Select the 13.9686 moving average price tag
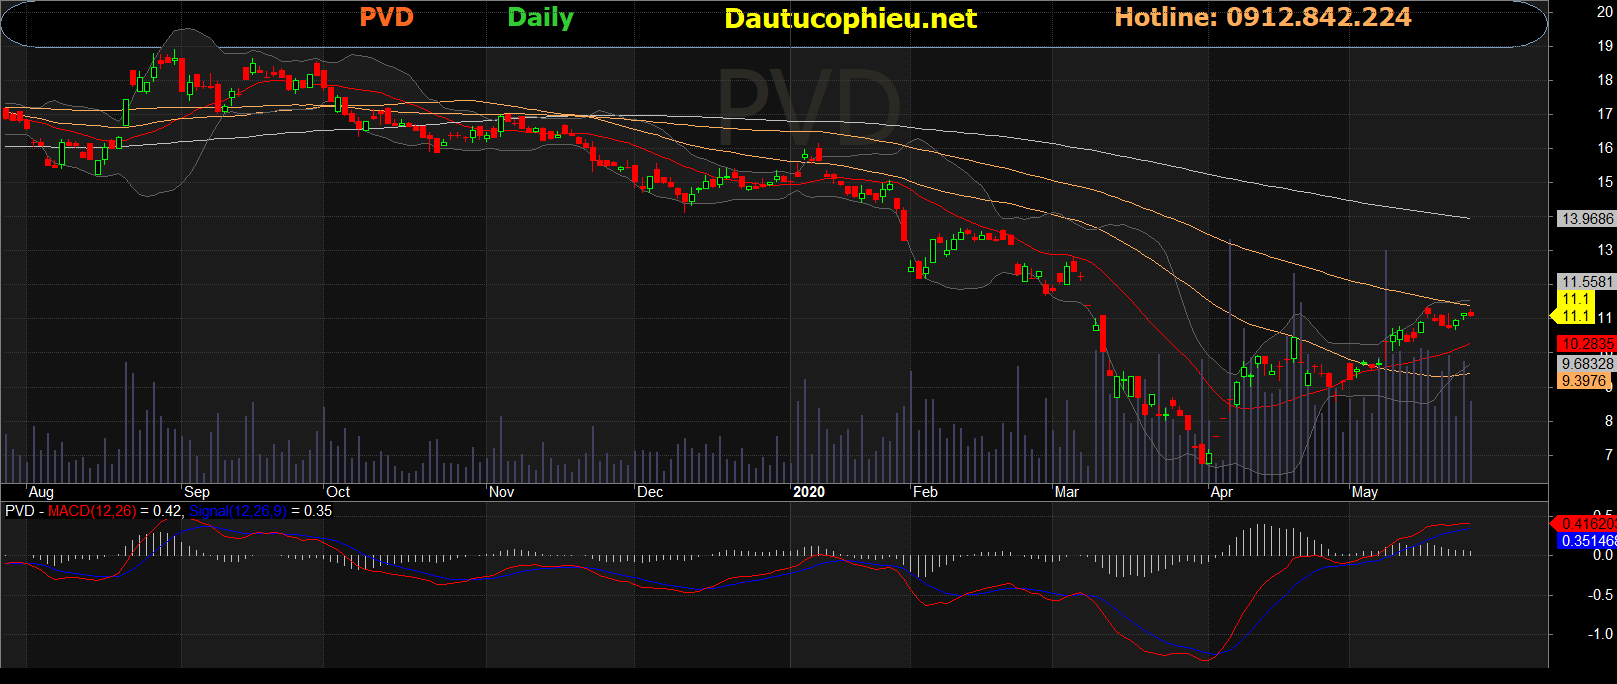Image resolution: width=1617 pixels, height=684 pixels. 1587,218
